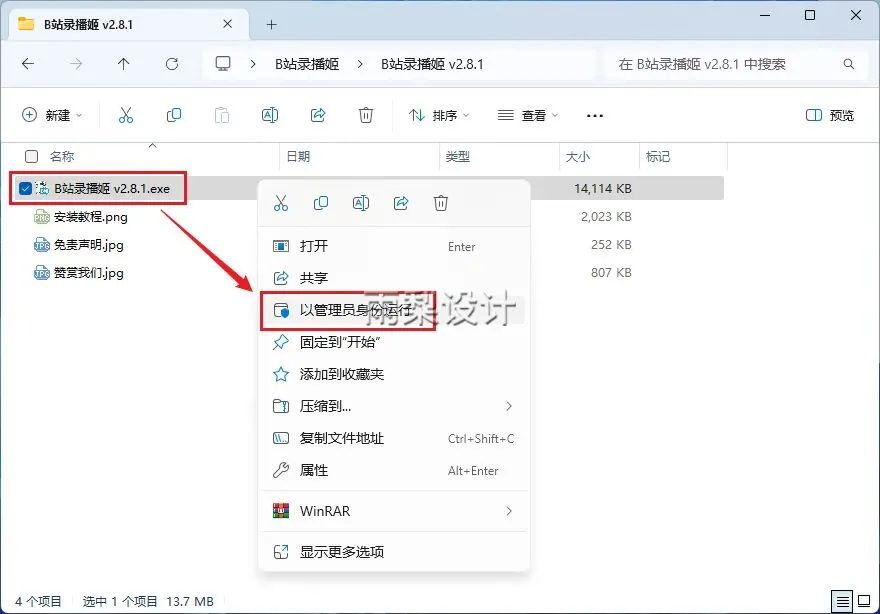This screenshot has width=880, height=614.
Task: Refresh the current folder
Action: pos(172,64)
